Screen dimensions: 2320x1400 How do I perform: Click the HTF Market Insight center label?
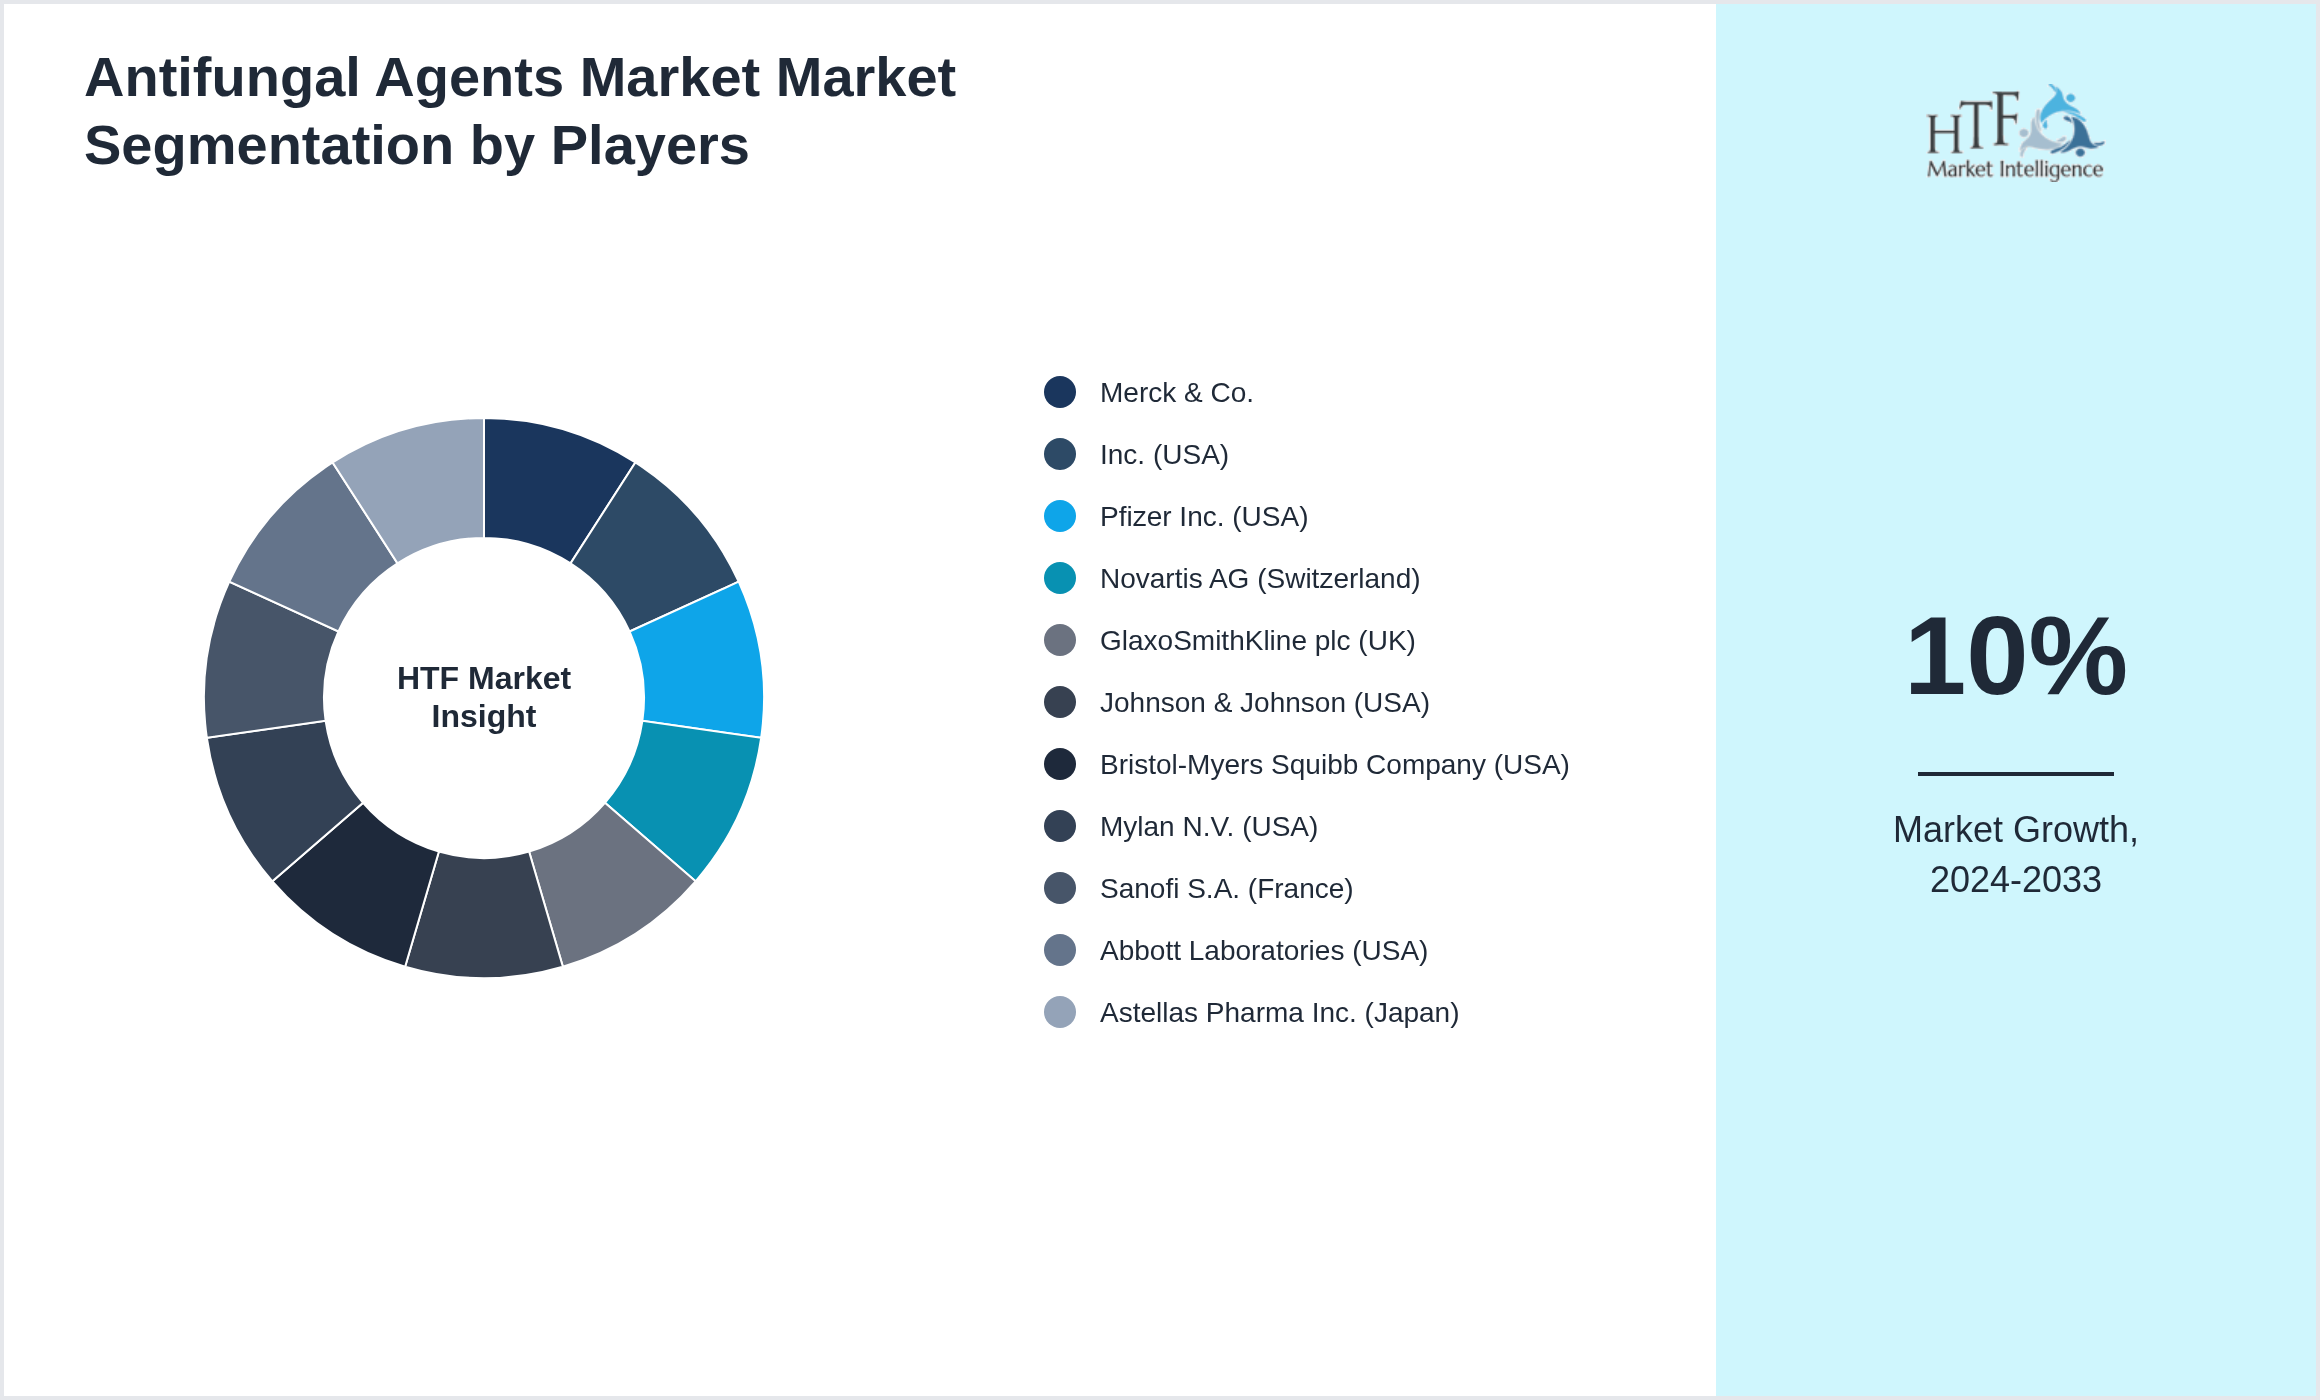tap(483, 697)
